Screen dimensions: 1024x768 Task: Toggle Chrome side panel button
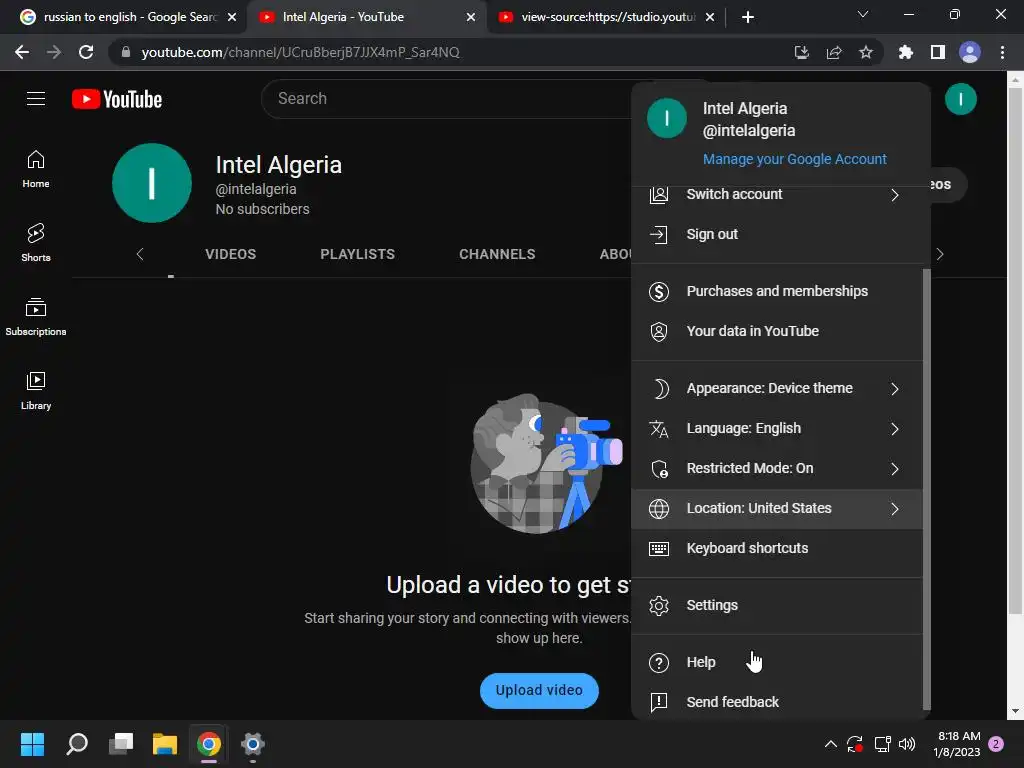(937, 52)
